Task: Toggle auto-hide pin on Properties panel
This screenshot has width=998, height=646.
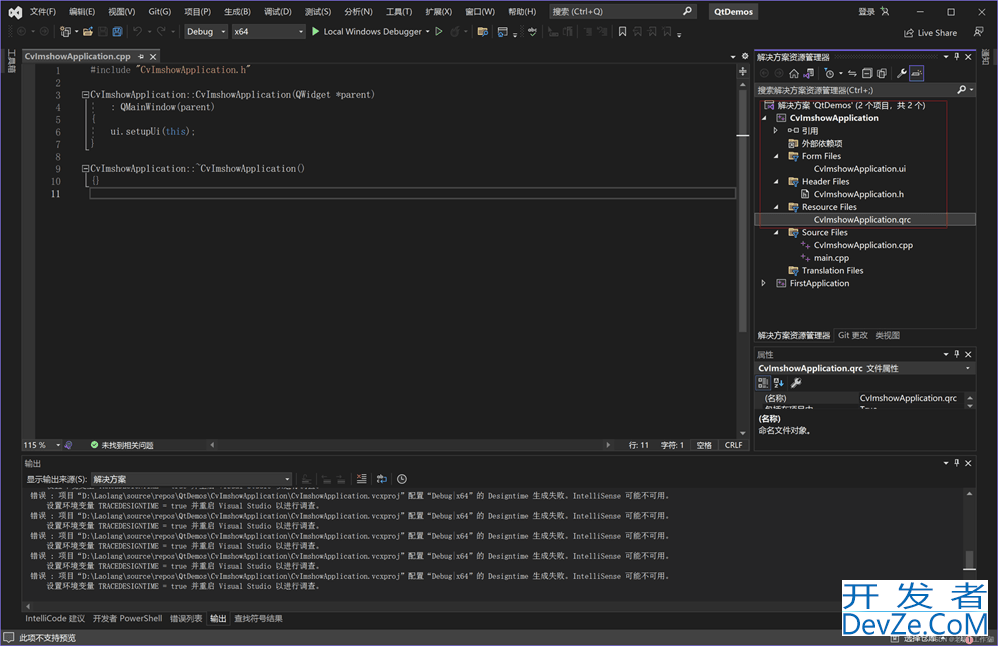Action: click(957, 354)
